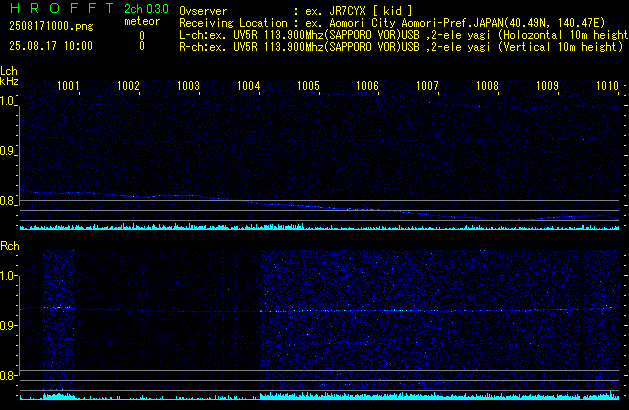Viewport: 629px width, 410px height.
Task: Click the Rch carrier trace near 0.93 kHz
Action: click(319, 310)
